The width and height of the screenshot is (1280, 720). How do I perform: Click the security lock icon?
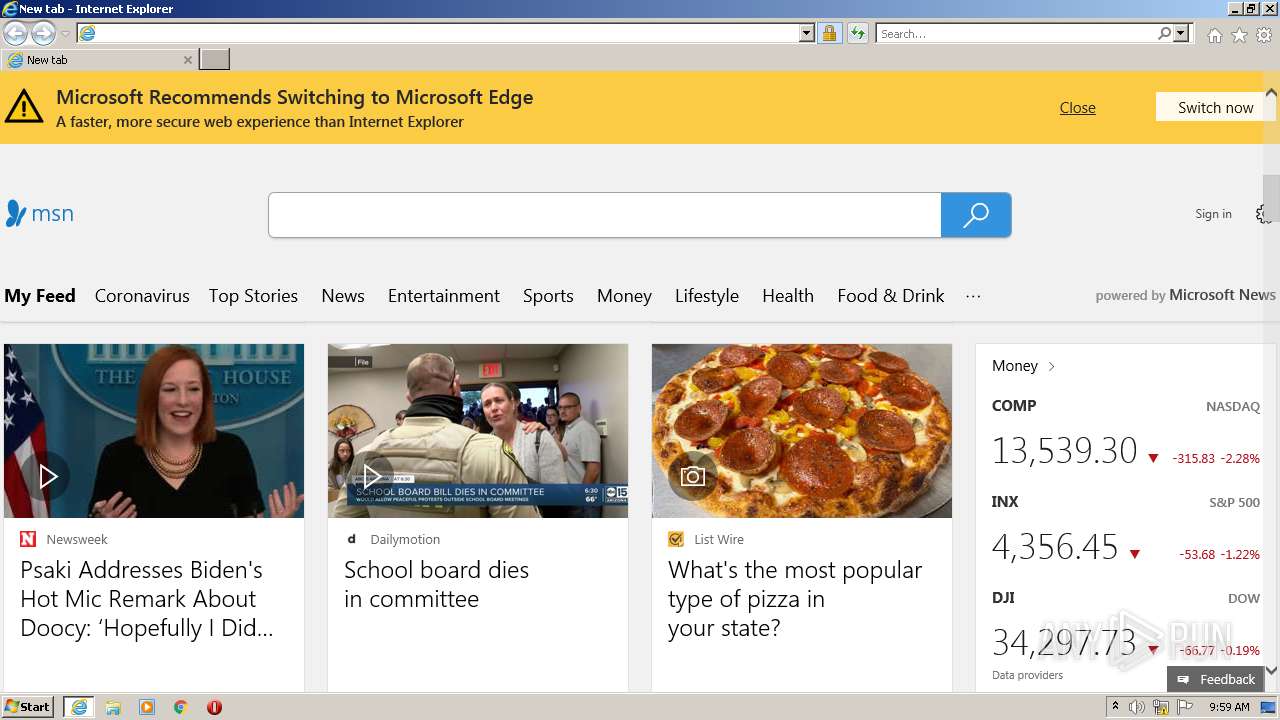point(829,34)
